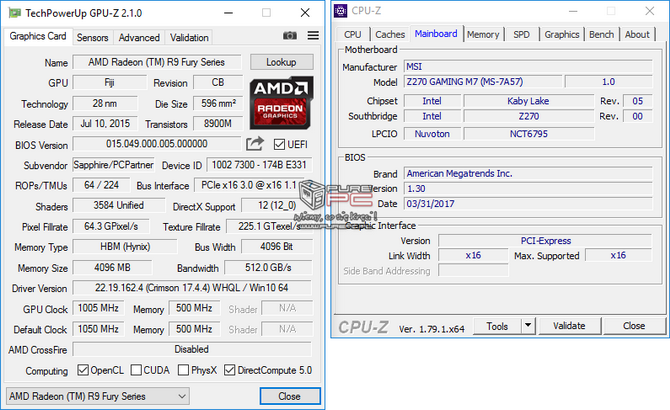Screen dimensions: 670x410
Task: Click the Pixel Fillrate 64.3 GPixel/s field
Action: coord(111,226)
